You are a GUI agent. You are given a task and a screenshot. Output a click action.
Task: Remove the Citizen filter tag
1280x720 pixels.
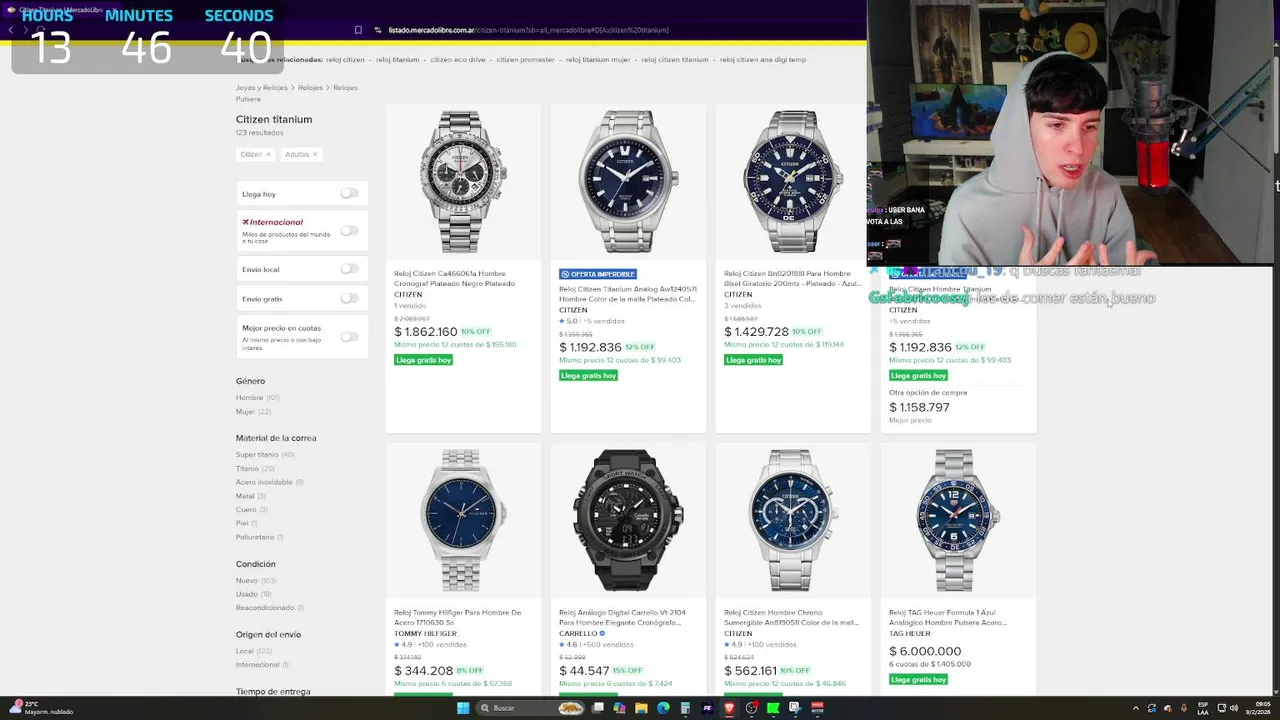268,154
